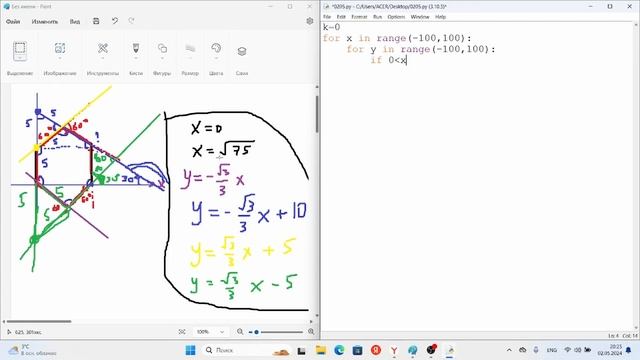Redo the action in Paint
Screen dimensions: 640x360
point(131,21)
